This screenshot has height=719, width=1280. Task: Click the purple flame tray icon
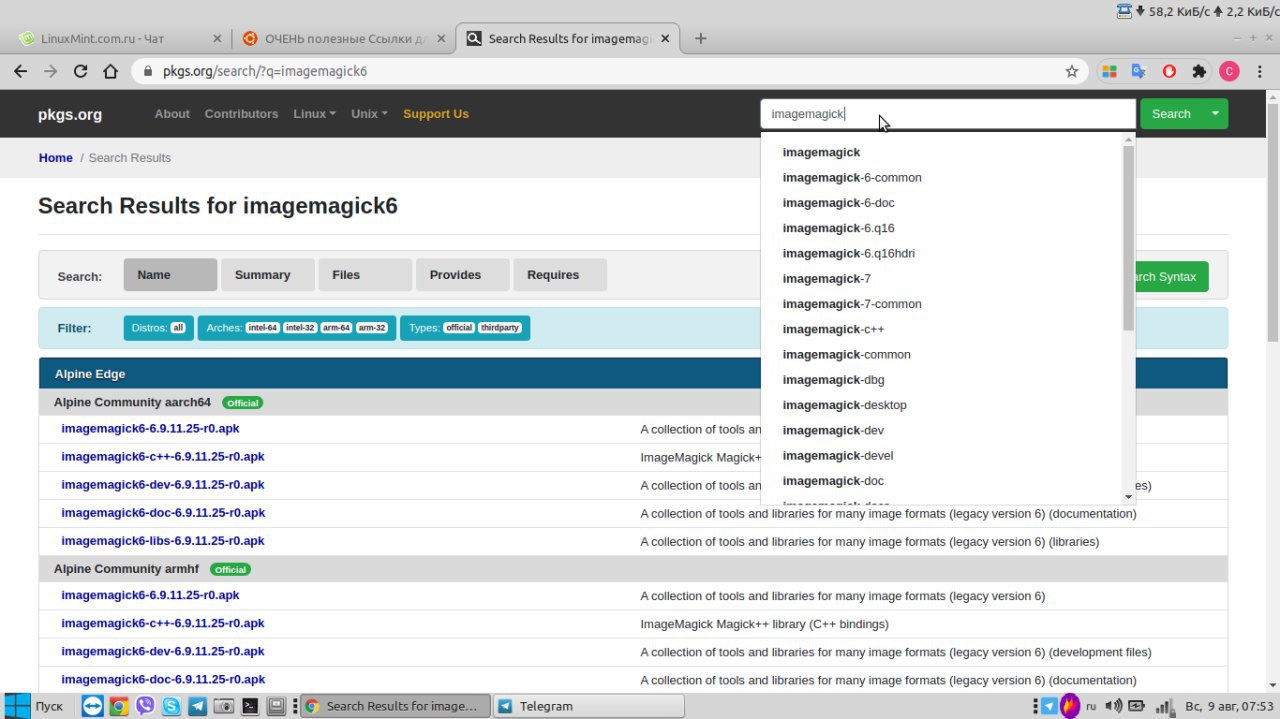1070,706
